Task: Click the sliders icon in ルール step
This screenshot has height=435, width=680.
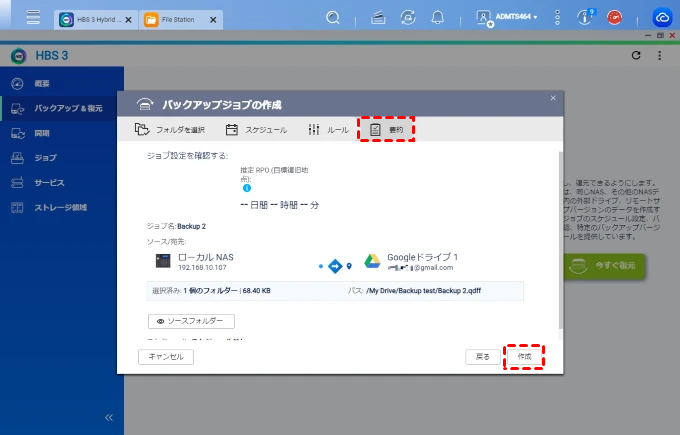Action: [314, 129]
